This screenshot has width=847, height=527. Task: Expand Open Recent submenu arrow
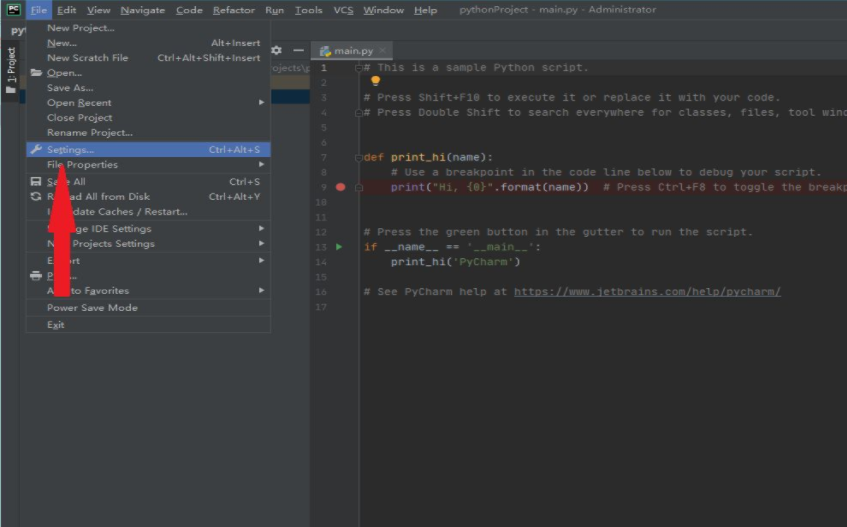point(261,102)
